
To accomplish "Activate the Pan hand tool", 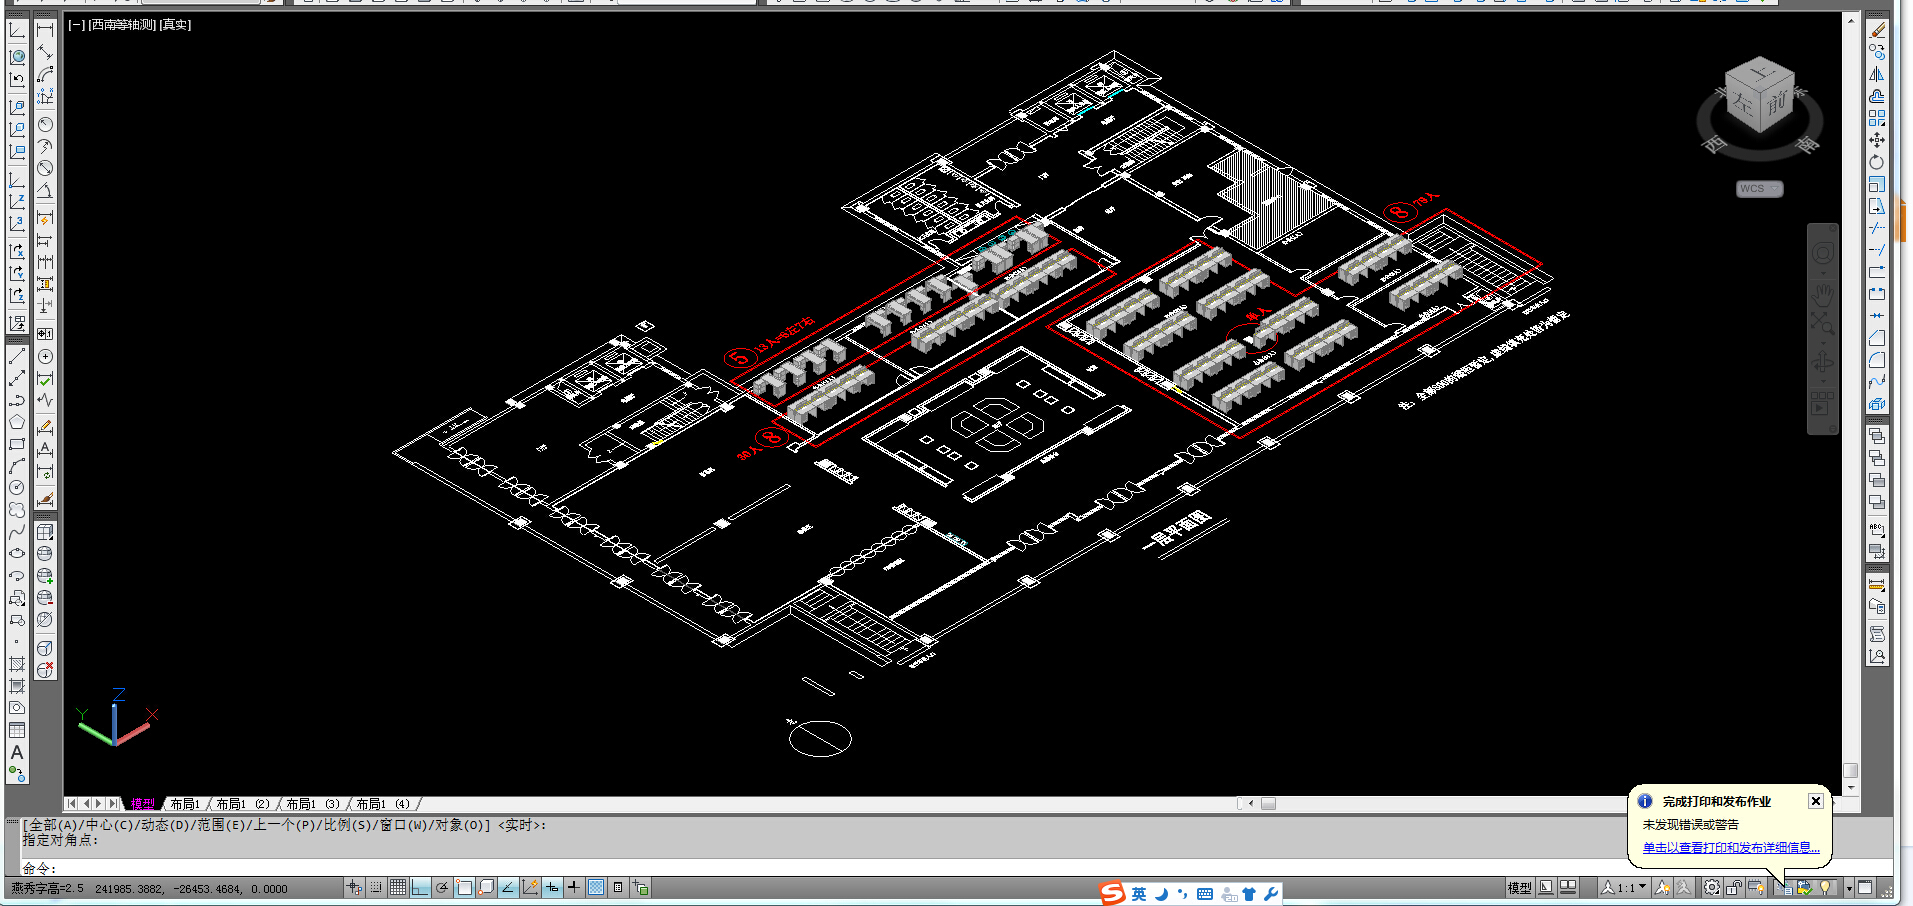I will tap(1822, 294).
